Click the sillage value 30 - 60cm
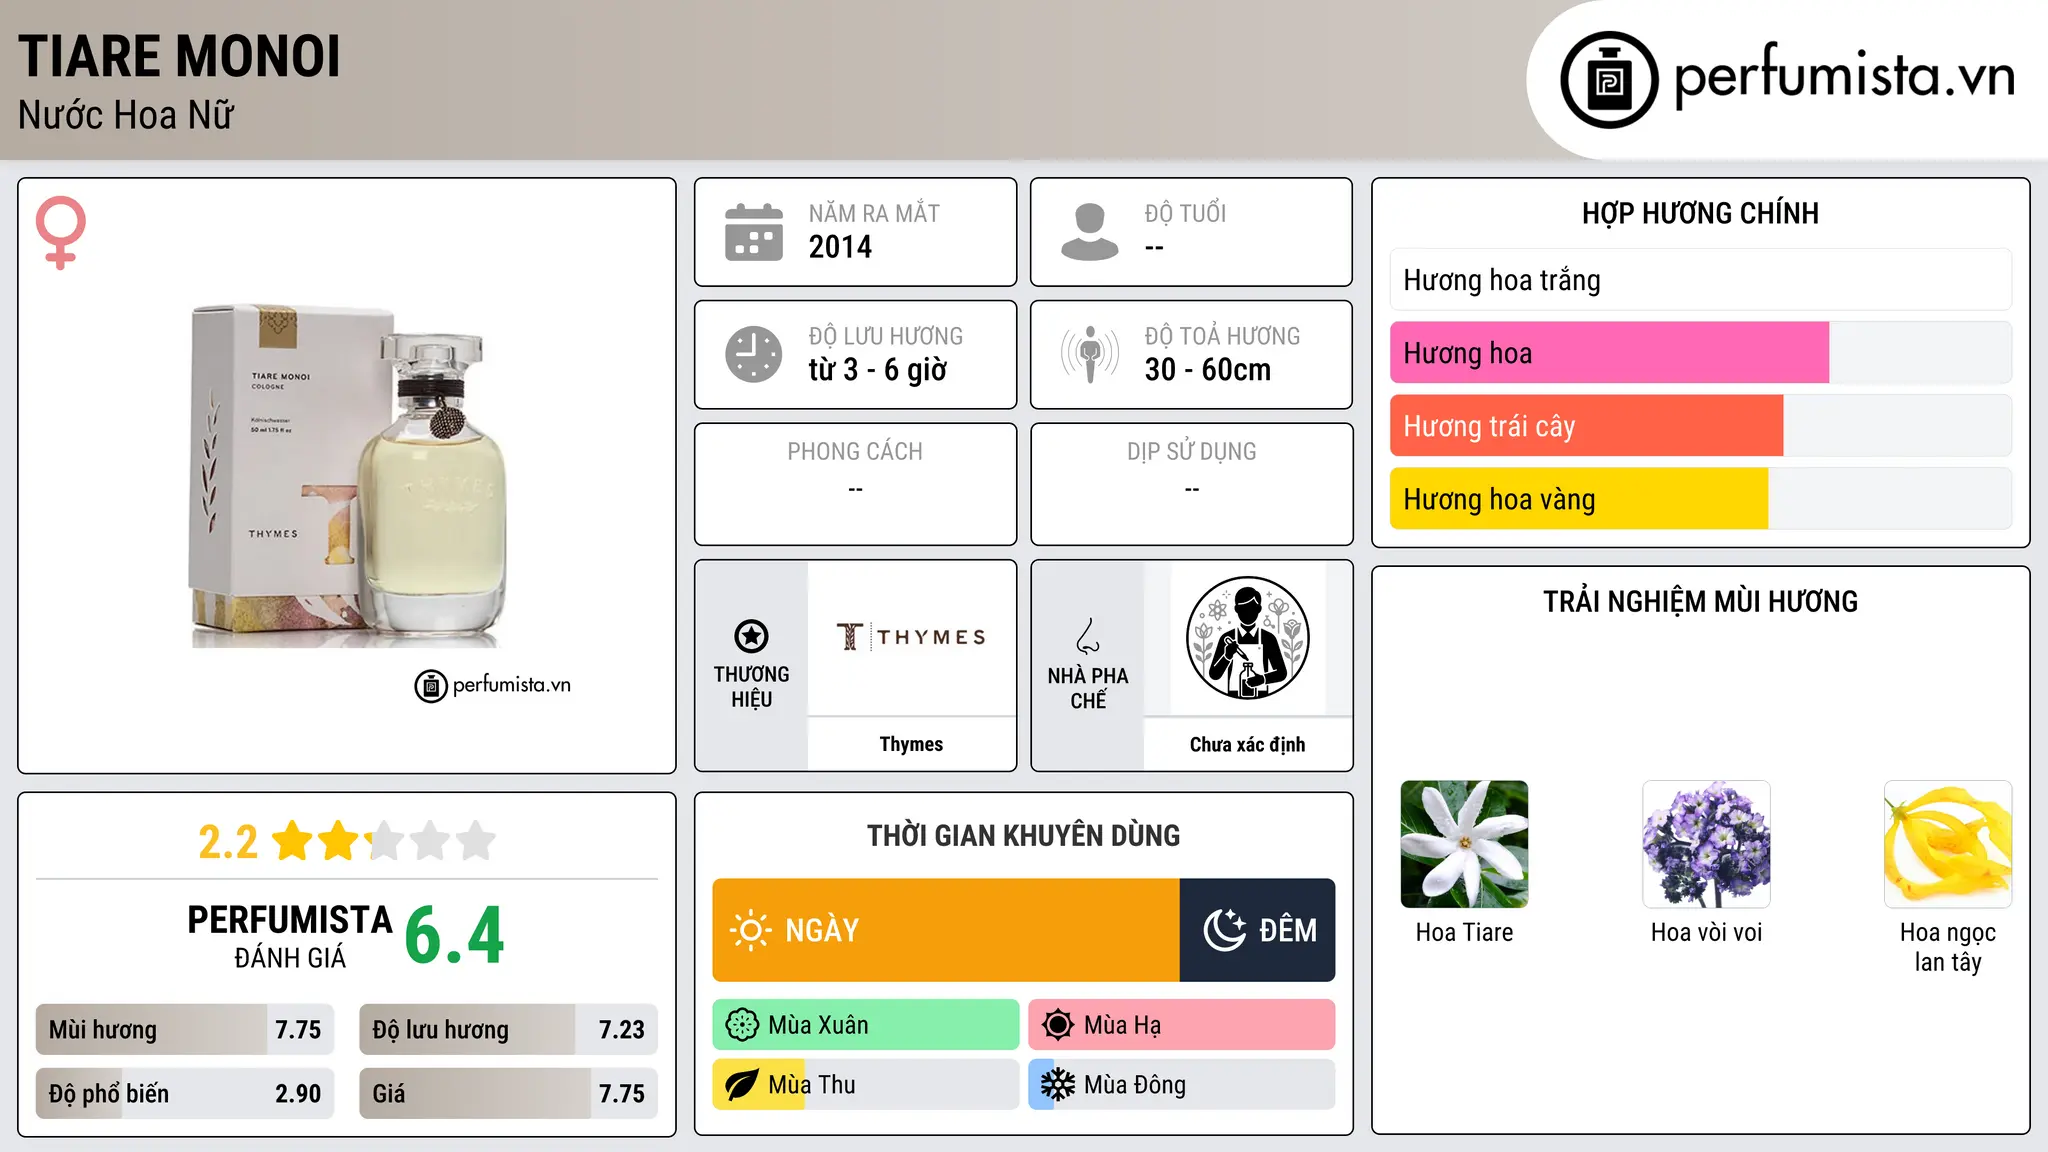The width and height of the screenshot is (2048, 1152). [x=1208, y=370]
